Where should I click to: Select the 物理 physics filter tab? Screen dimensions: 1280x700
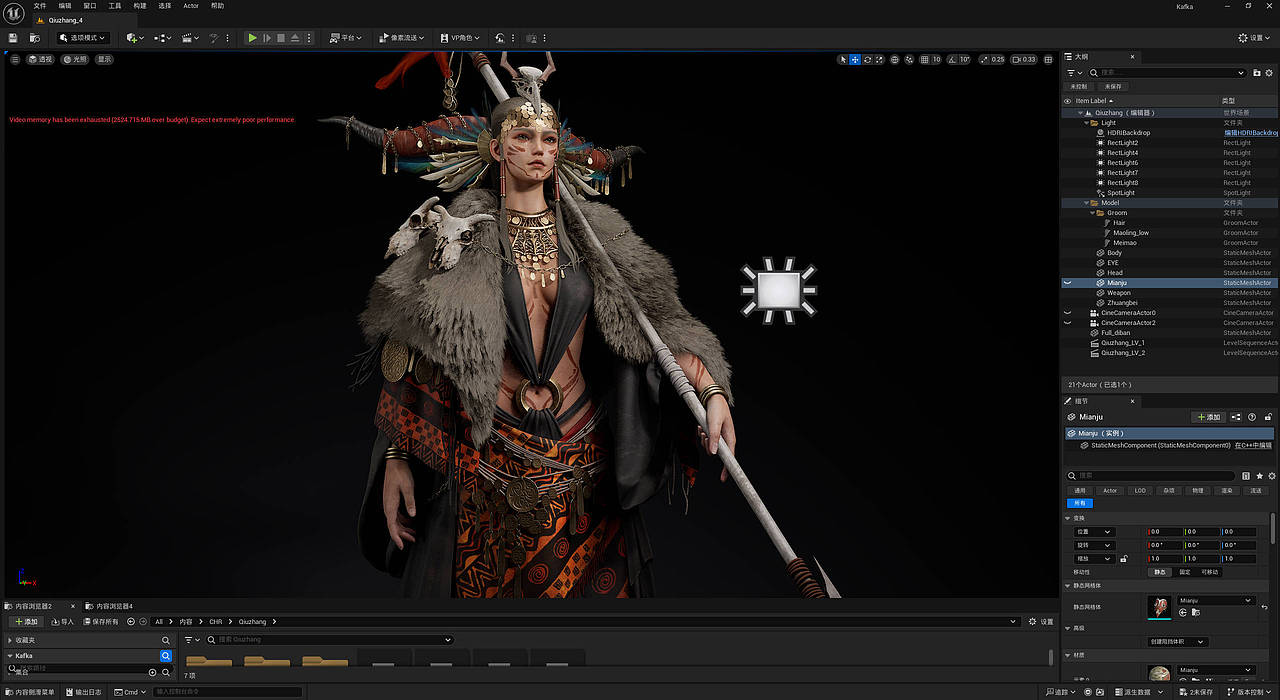[x=1198, y=490]
